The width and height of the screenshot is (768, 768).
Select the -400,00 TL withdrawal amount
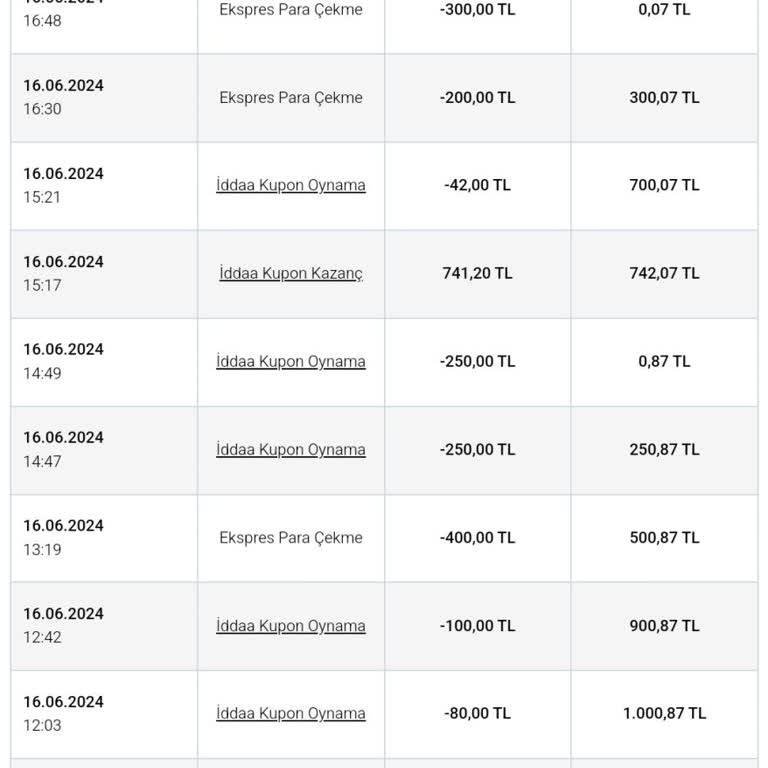477,537
